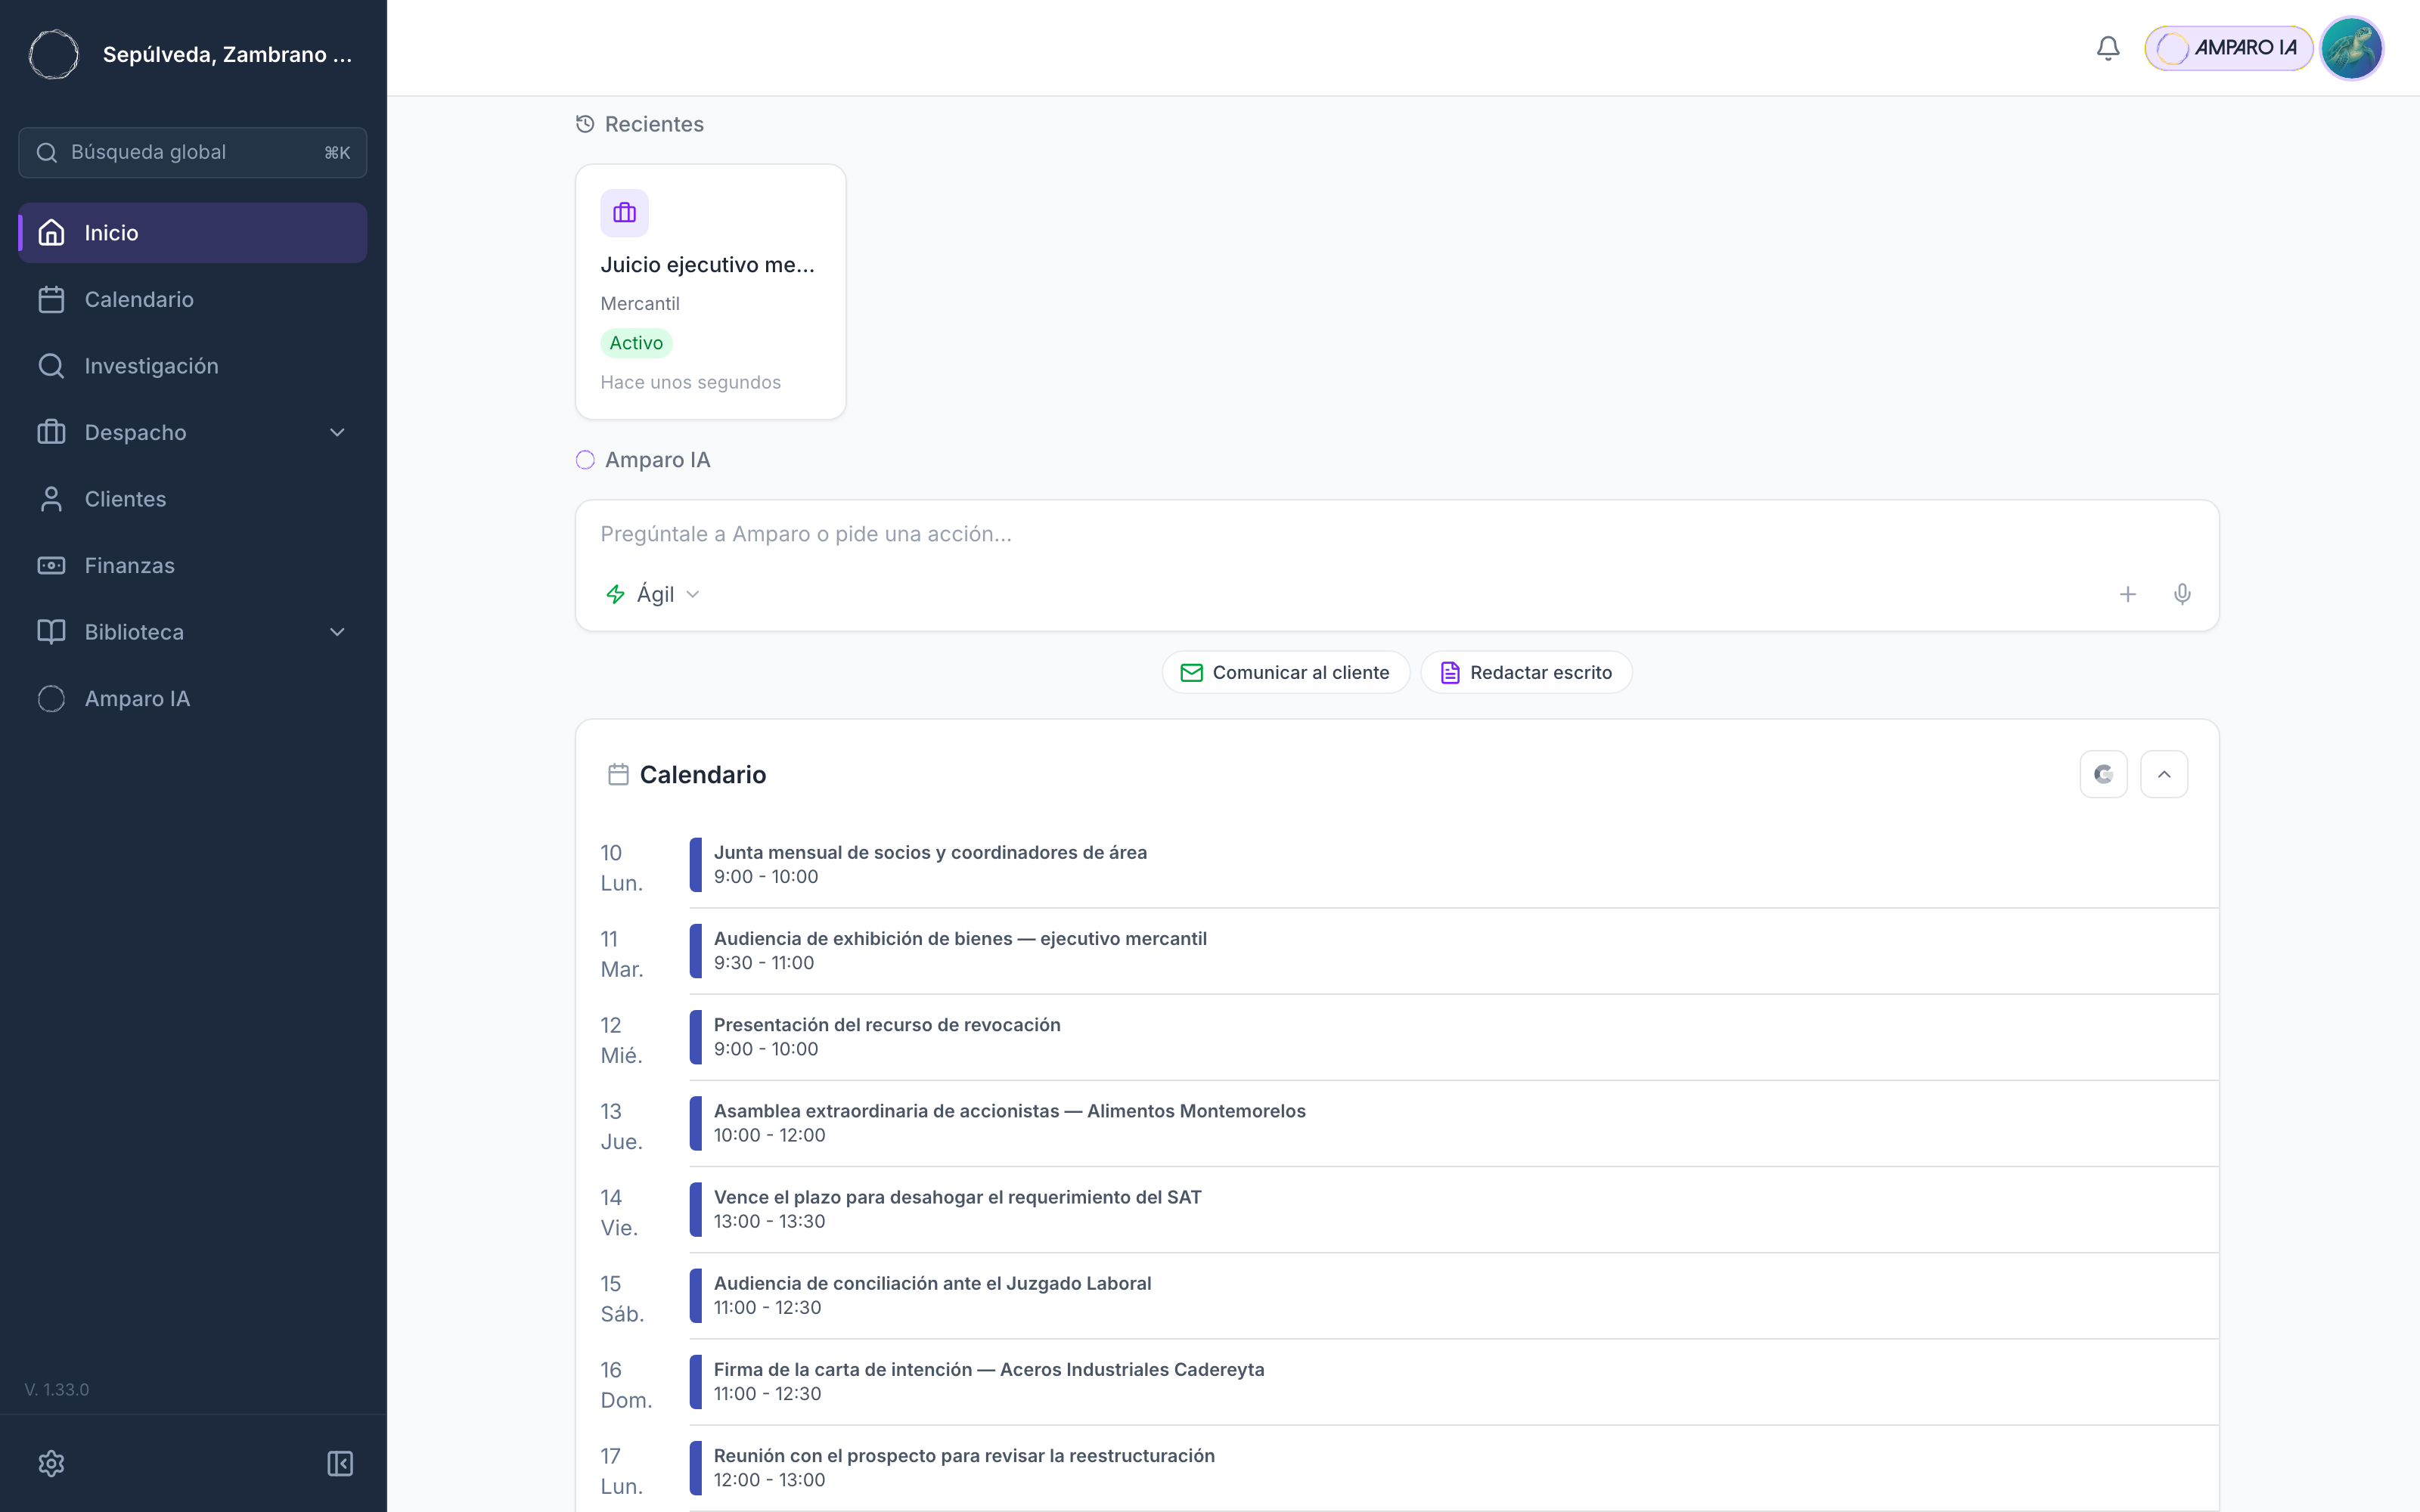Click the Calendario sidebar calendar icon
2420x1512 pixels.
pyautogui.click(x=51, y=299)
